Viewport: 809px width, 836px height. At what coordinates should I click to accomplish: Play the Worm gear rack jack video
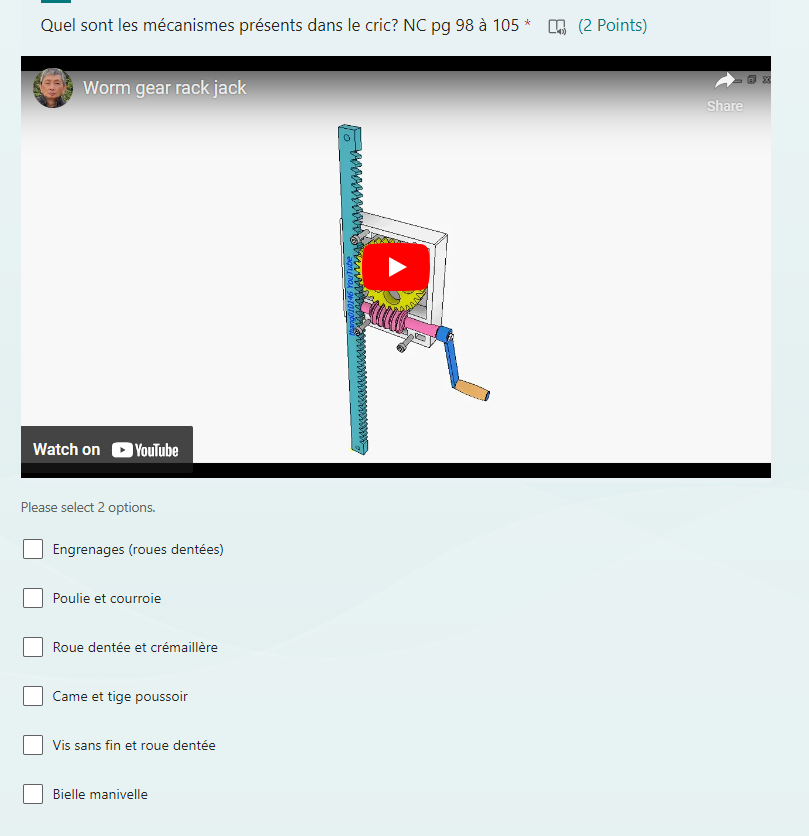(x=395, y=267)
